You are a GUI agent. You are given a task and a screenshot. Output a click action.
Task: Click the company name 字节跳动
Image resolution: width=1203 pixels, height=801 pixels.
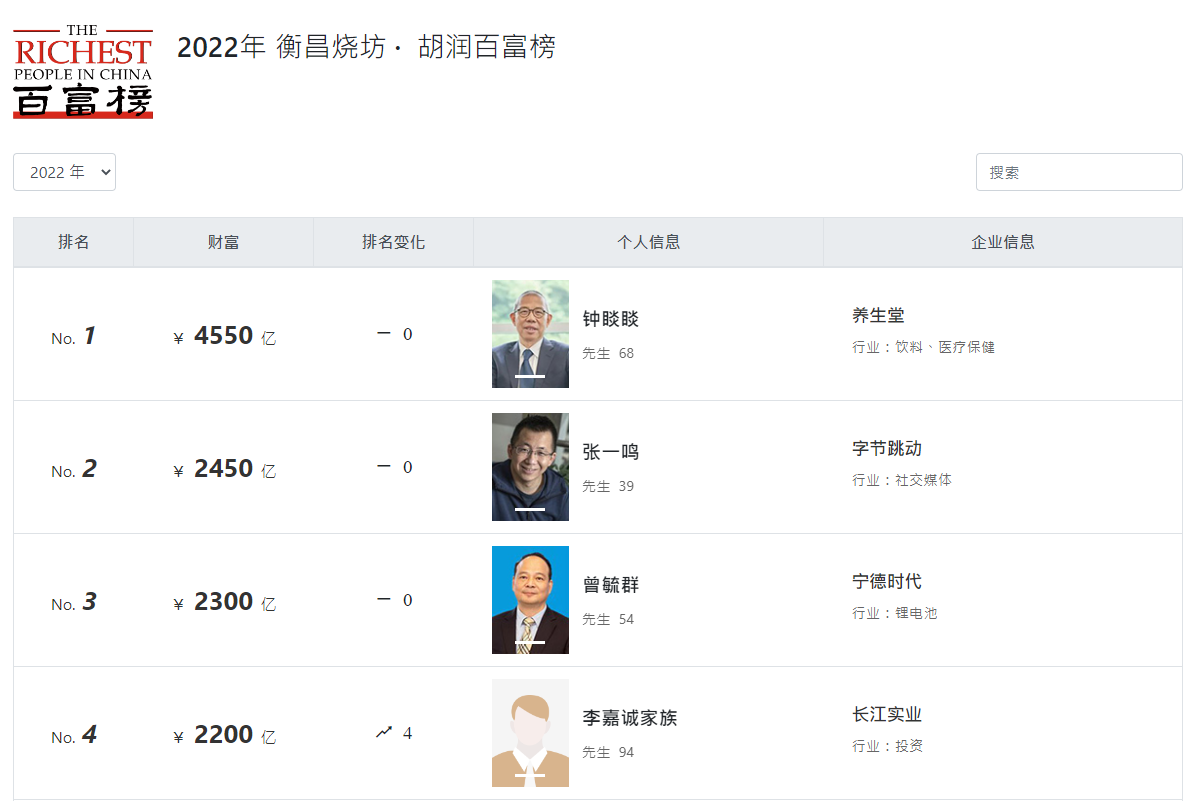point(886,449)
